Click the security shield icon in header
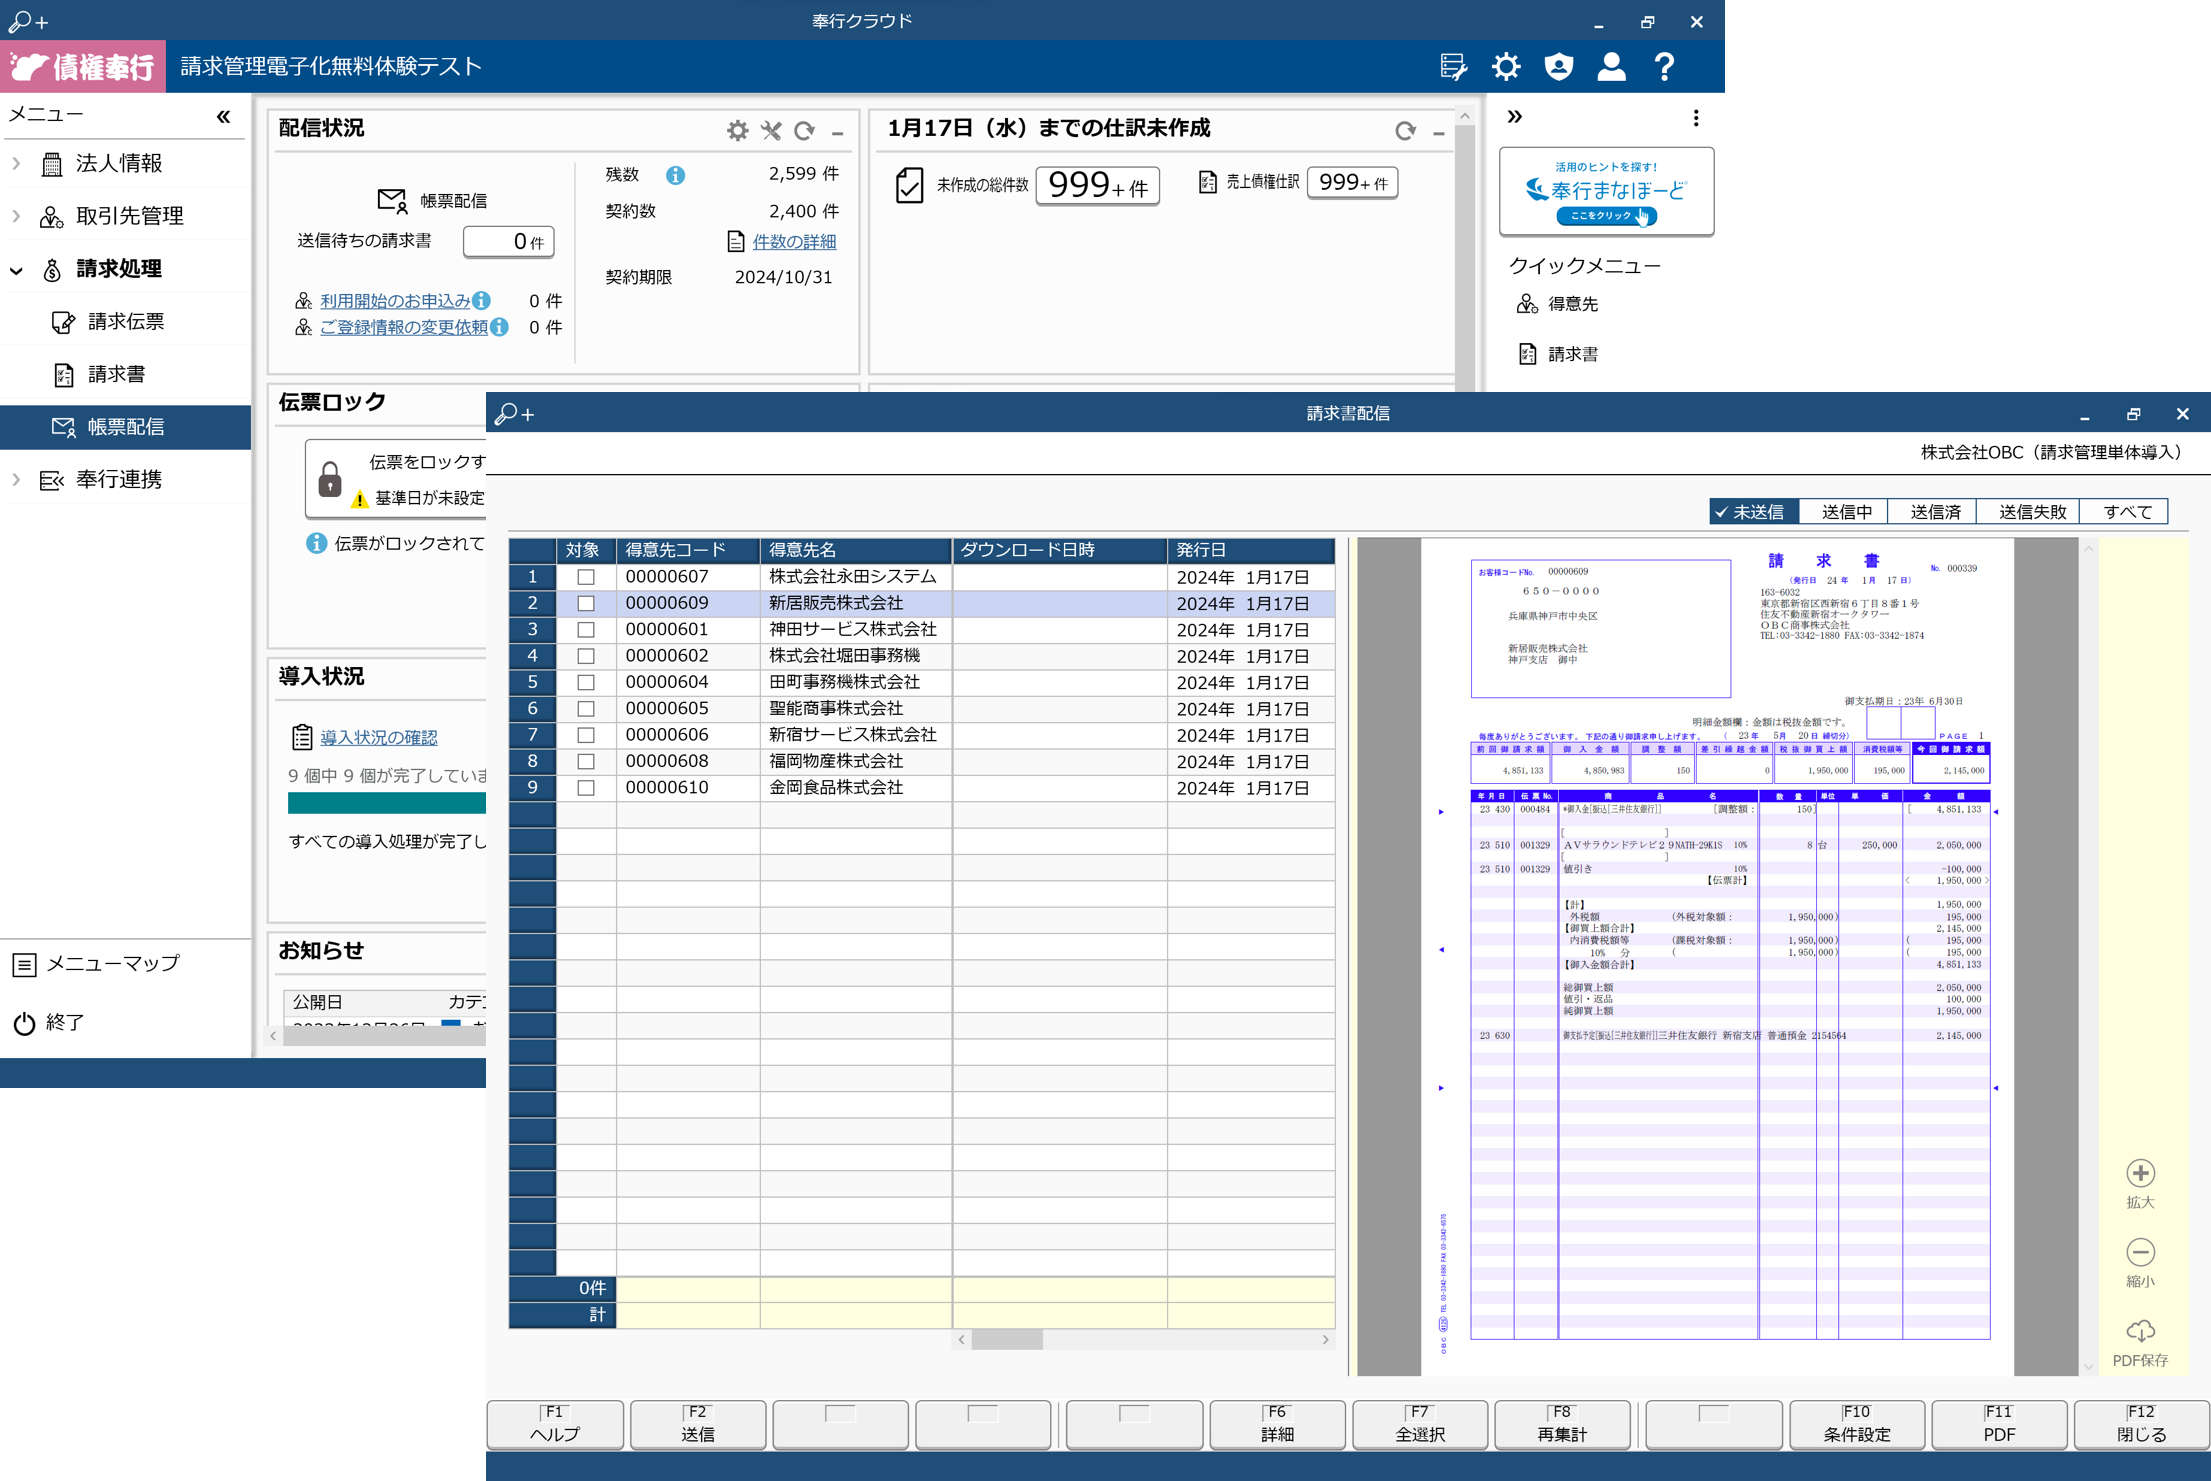The image size is (2211, 1481). 1558,67
